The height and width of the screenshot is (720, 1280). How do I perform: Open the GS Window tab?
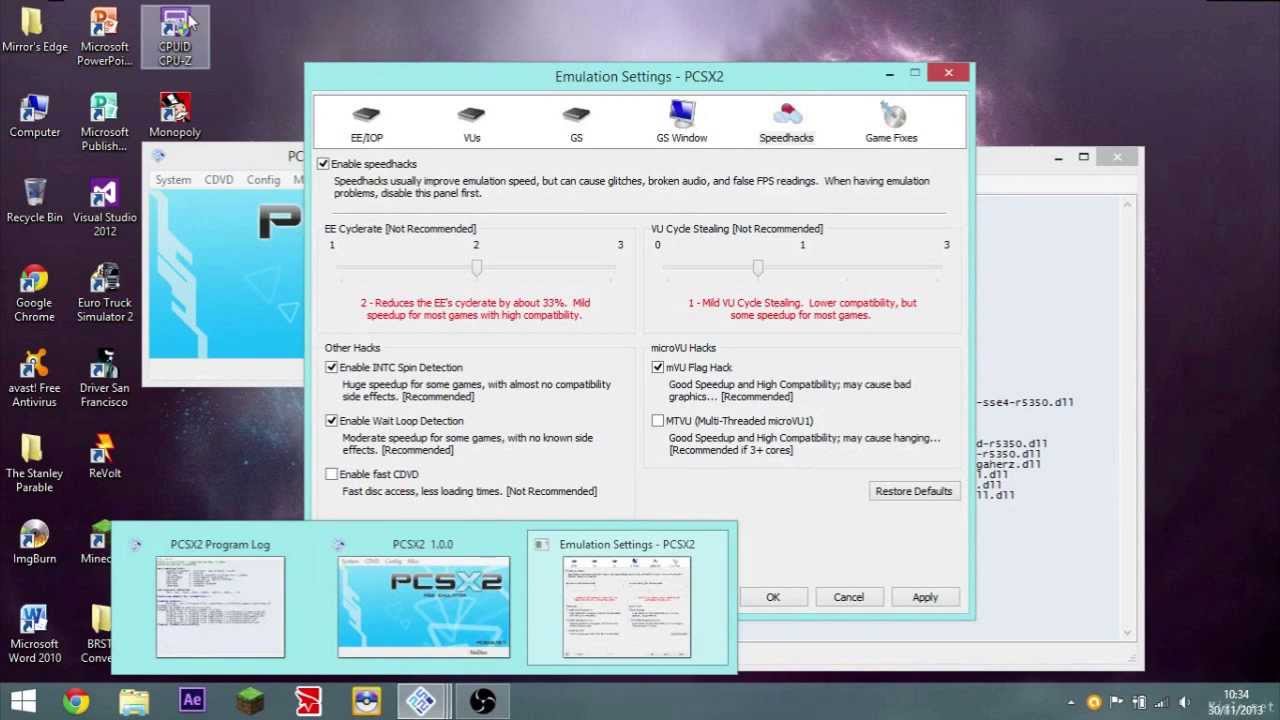tap(682, 123)
